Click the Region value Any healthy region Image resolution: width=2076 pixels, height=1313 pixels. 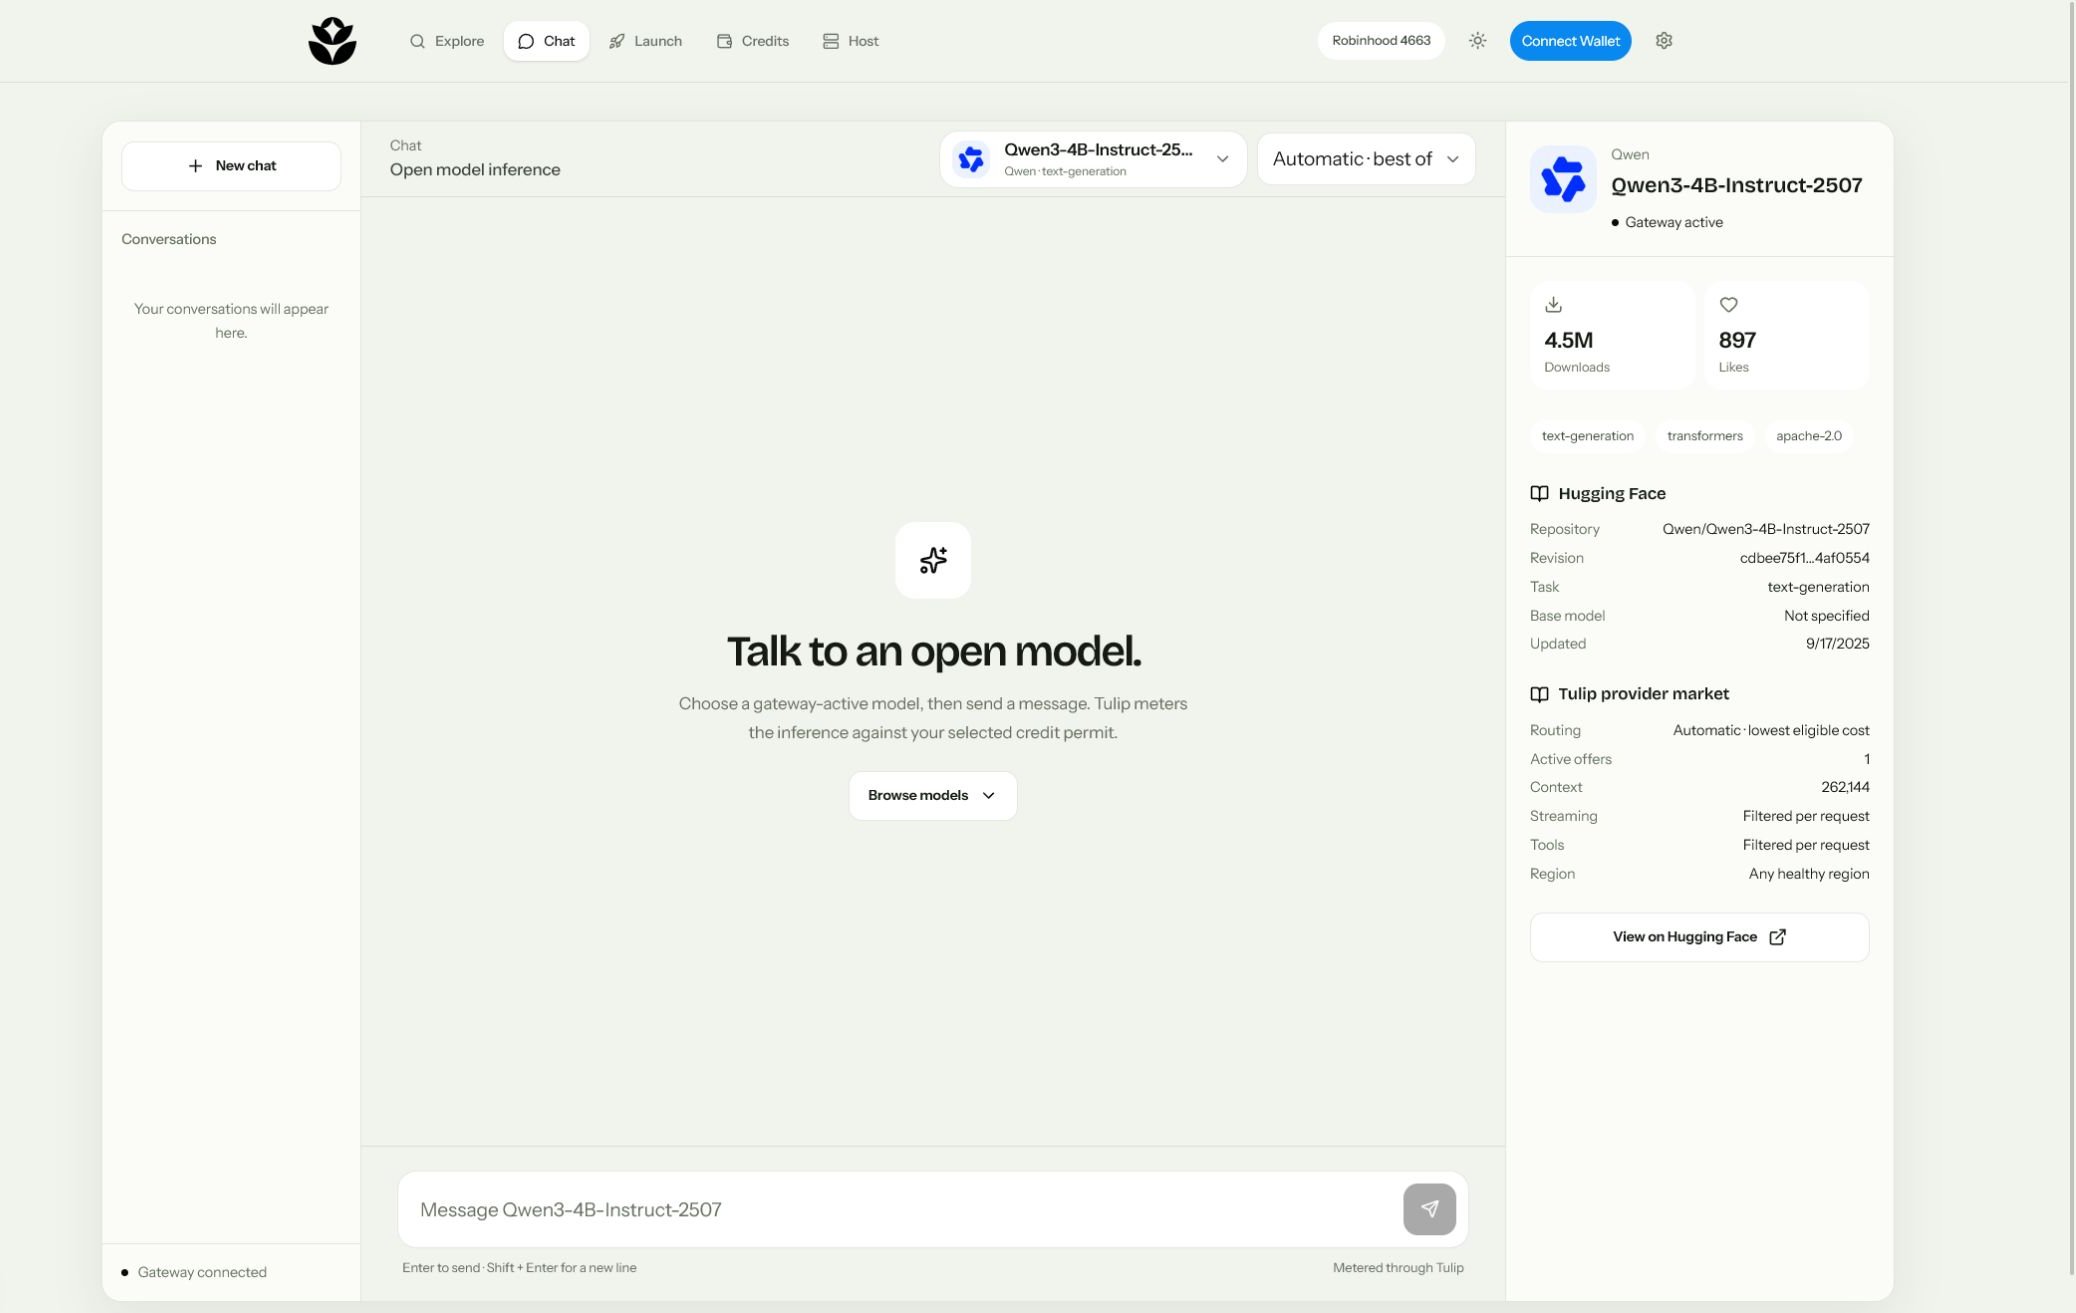click(1808, 874)
